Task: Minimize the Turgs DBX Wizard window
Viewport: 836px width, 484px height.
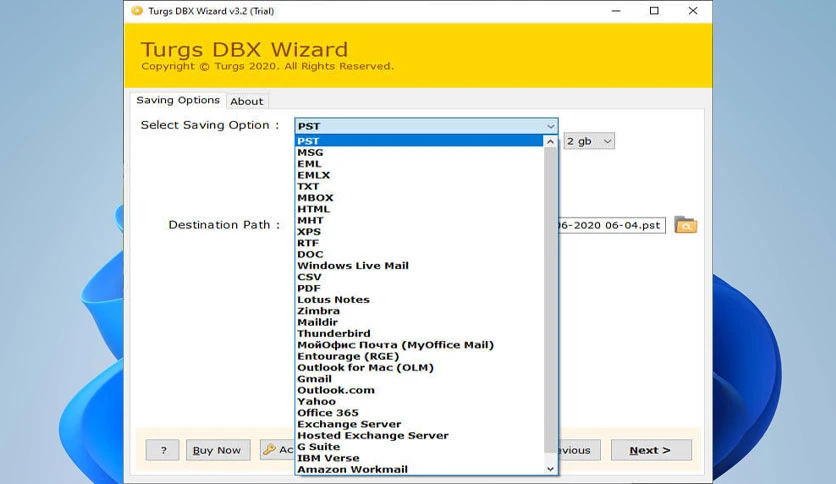Action: [x=616, y=11]
